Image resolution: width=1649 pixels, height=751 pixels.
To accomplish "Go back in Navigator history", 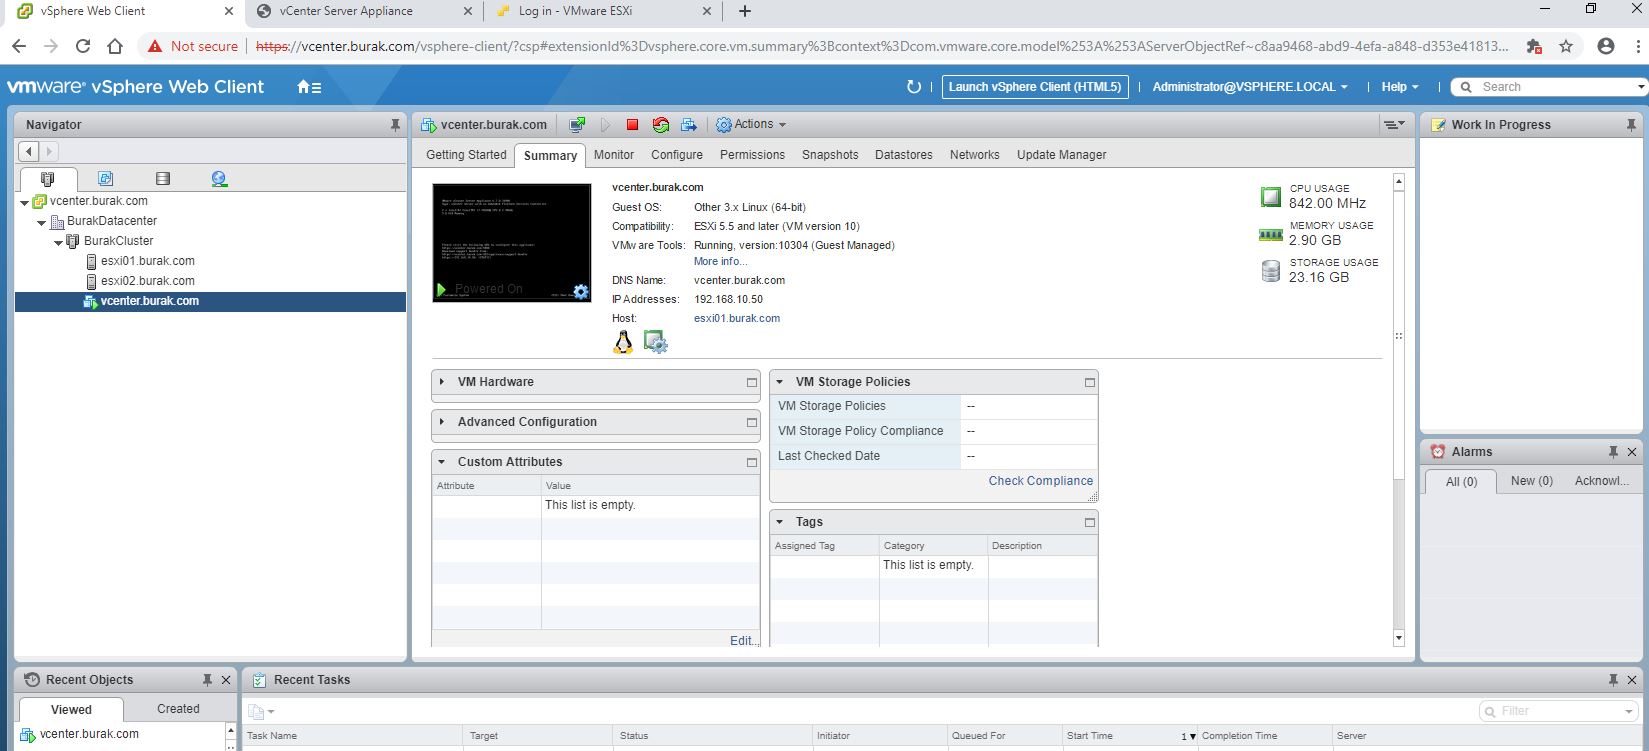I will [x=29, y=151].
